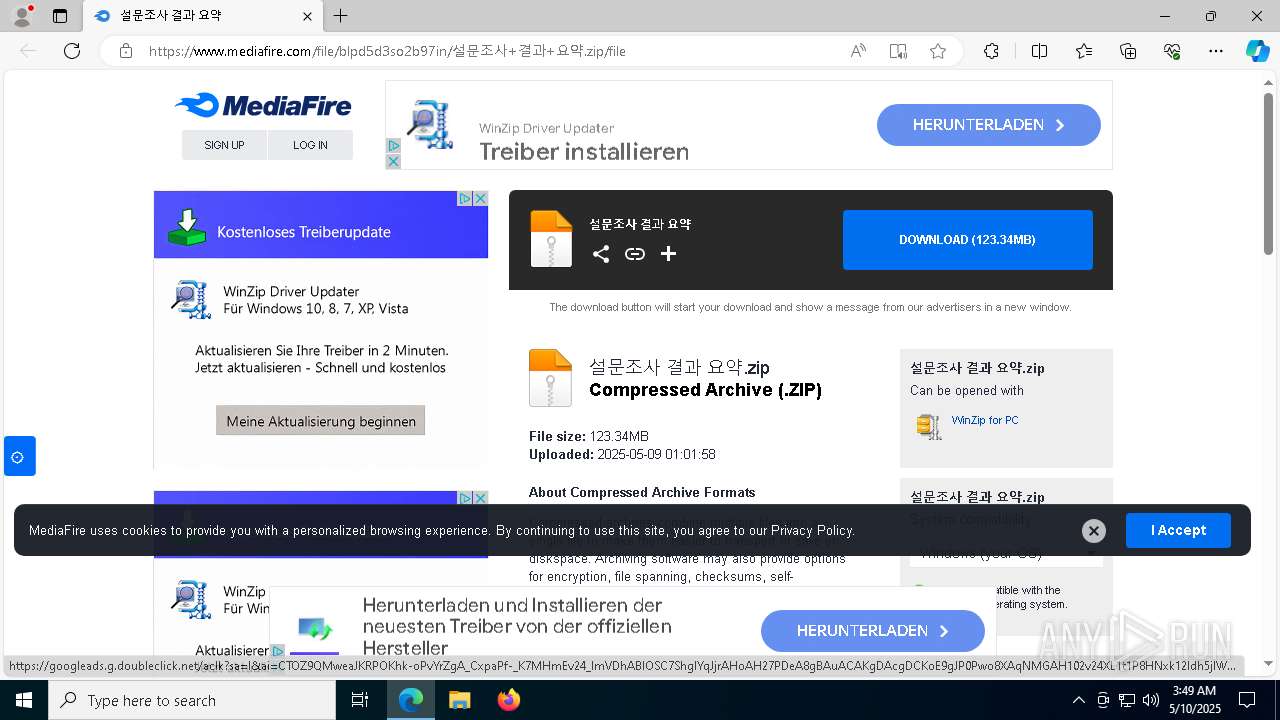Open Immersive reader translate icon

coord(898,51)
